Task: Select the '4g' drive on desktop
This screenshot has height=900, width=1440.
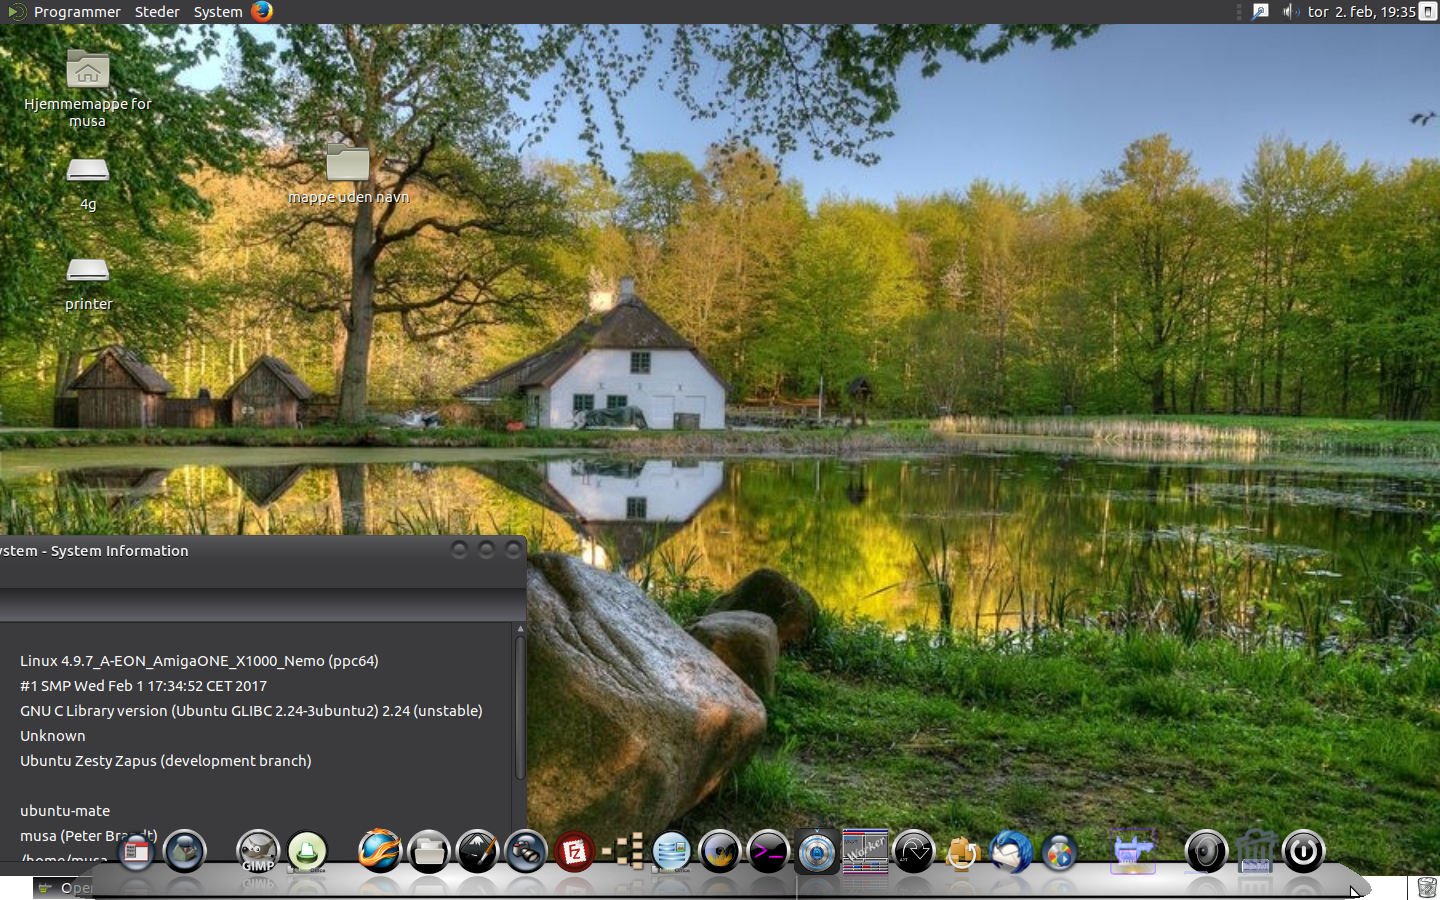Action: (88, 171)
